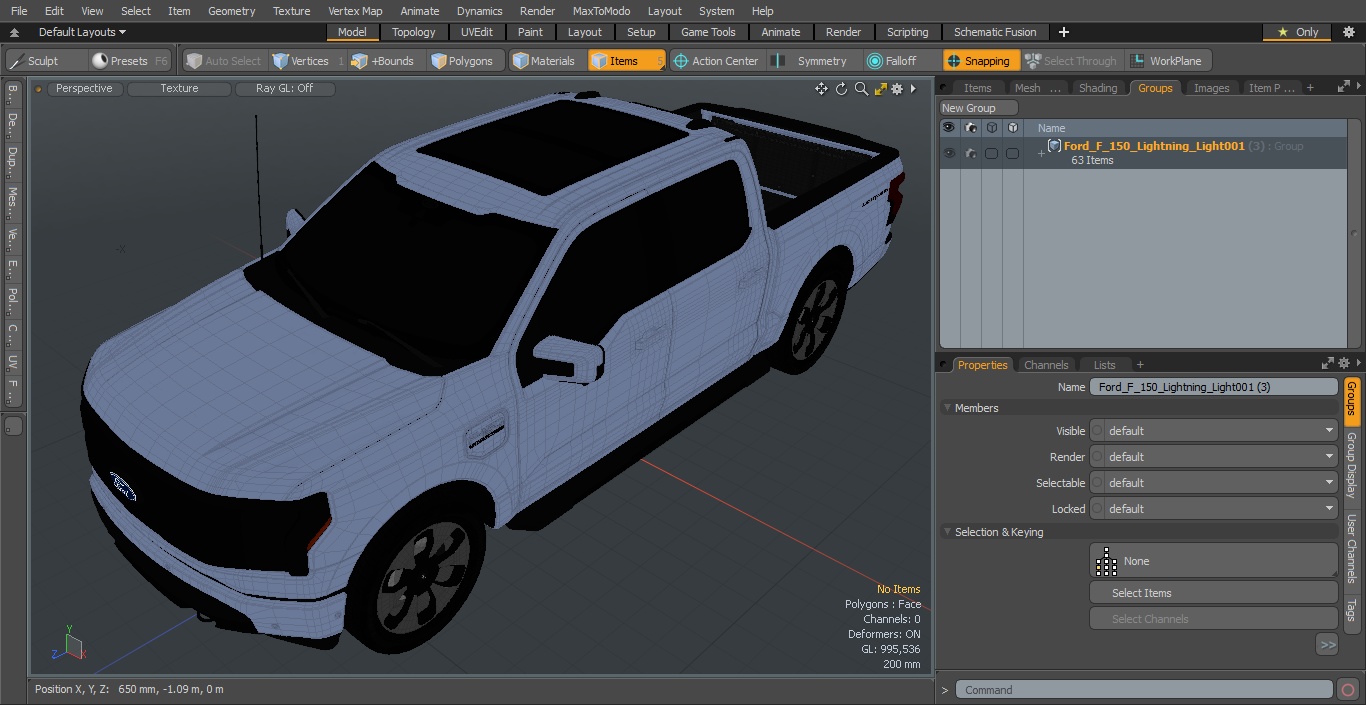
Task: Click the Command input field
Action: tap(1144, 690)
